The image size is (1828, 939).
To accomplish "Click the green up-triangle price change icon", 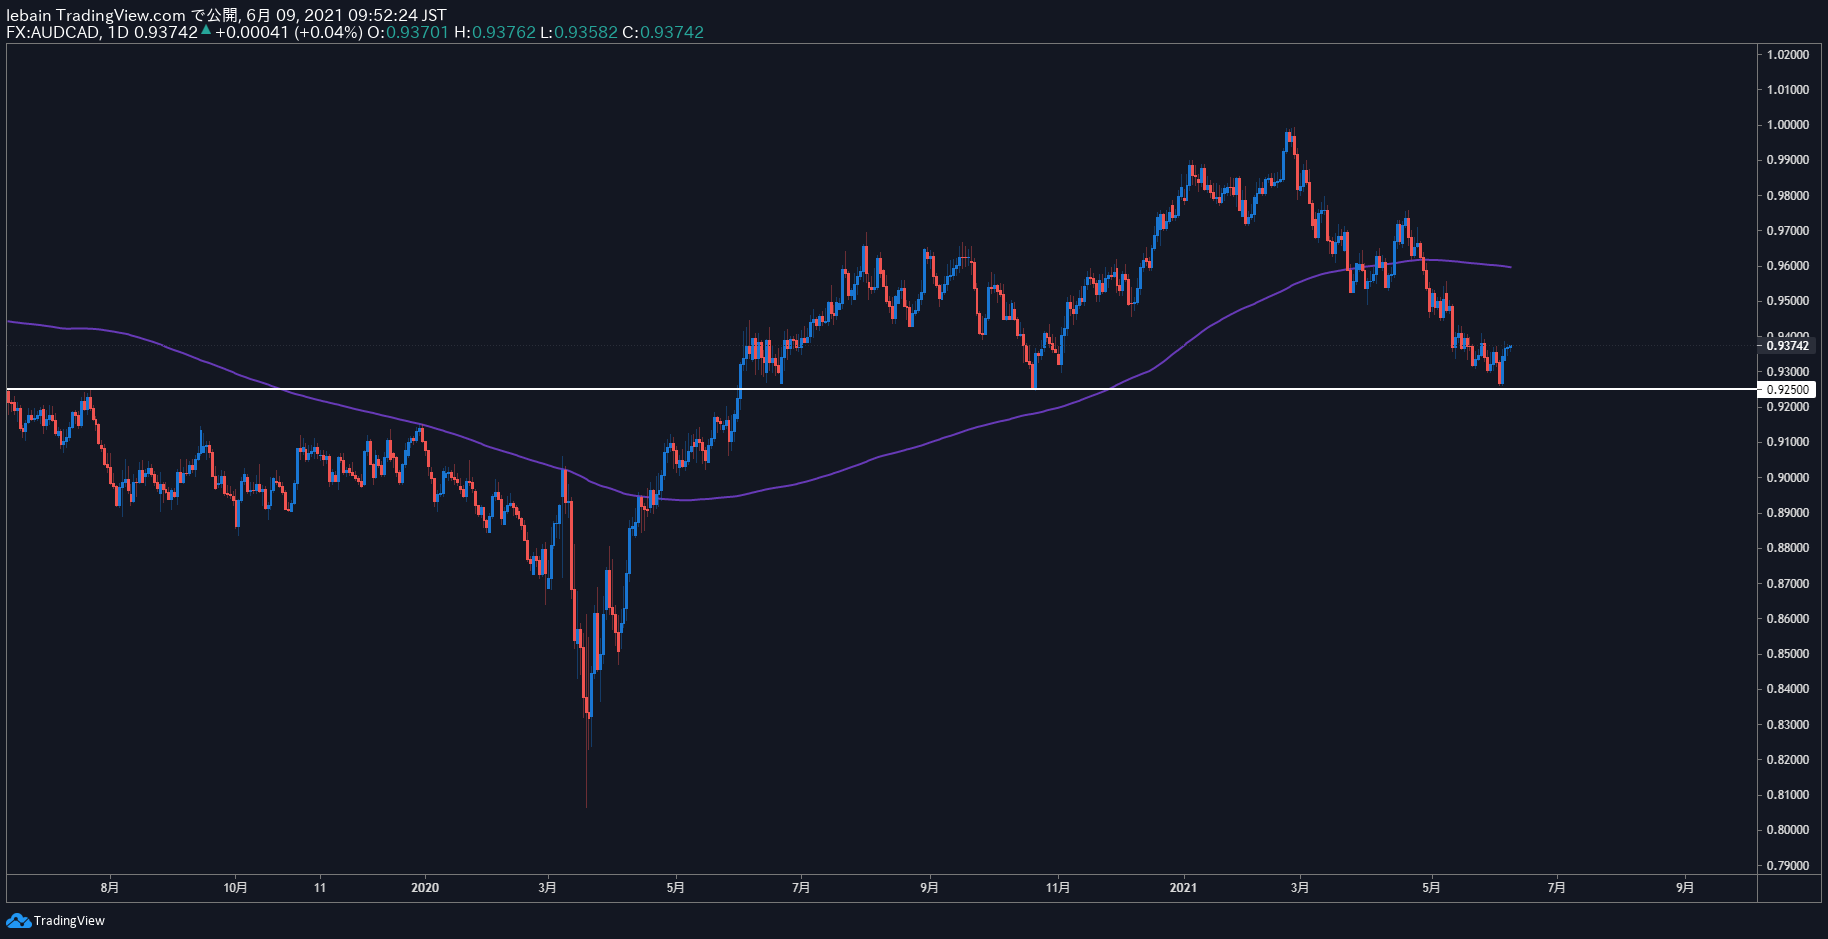I will click(206, 30).
